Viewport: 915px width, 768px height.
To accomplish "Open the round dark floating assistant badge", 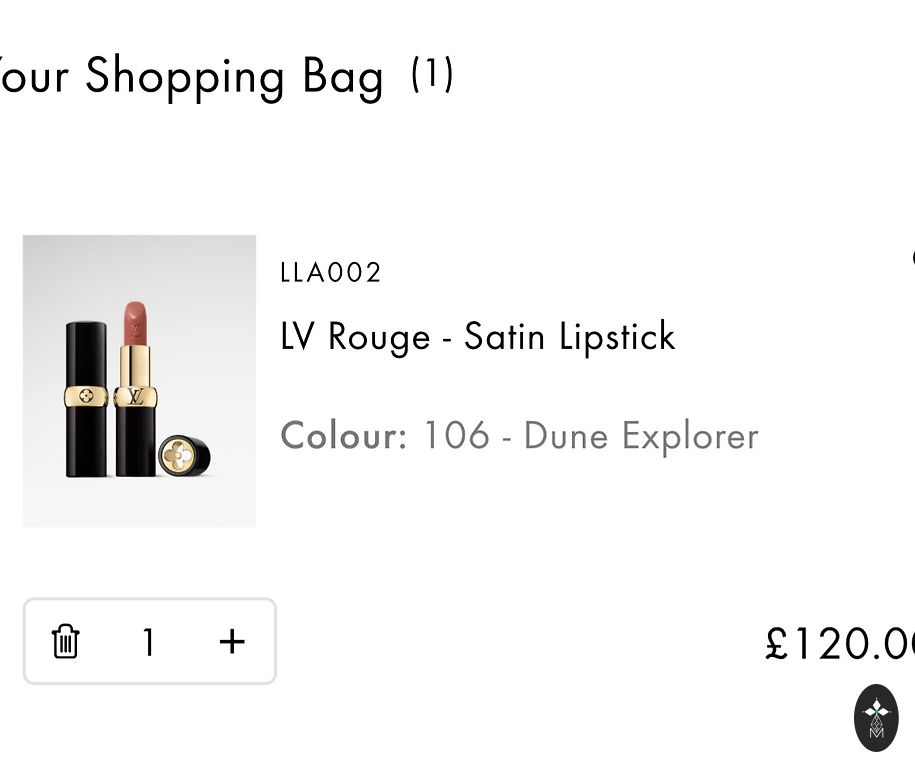I will pyautogui.click(x=876, y=718).
